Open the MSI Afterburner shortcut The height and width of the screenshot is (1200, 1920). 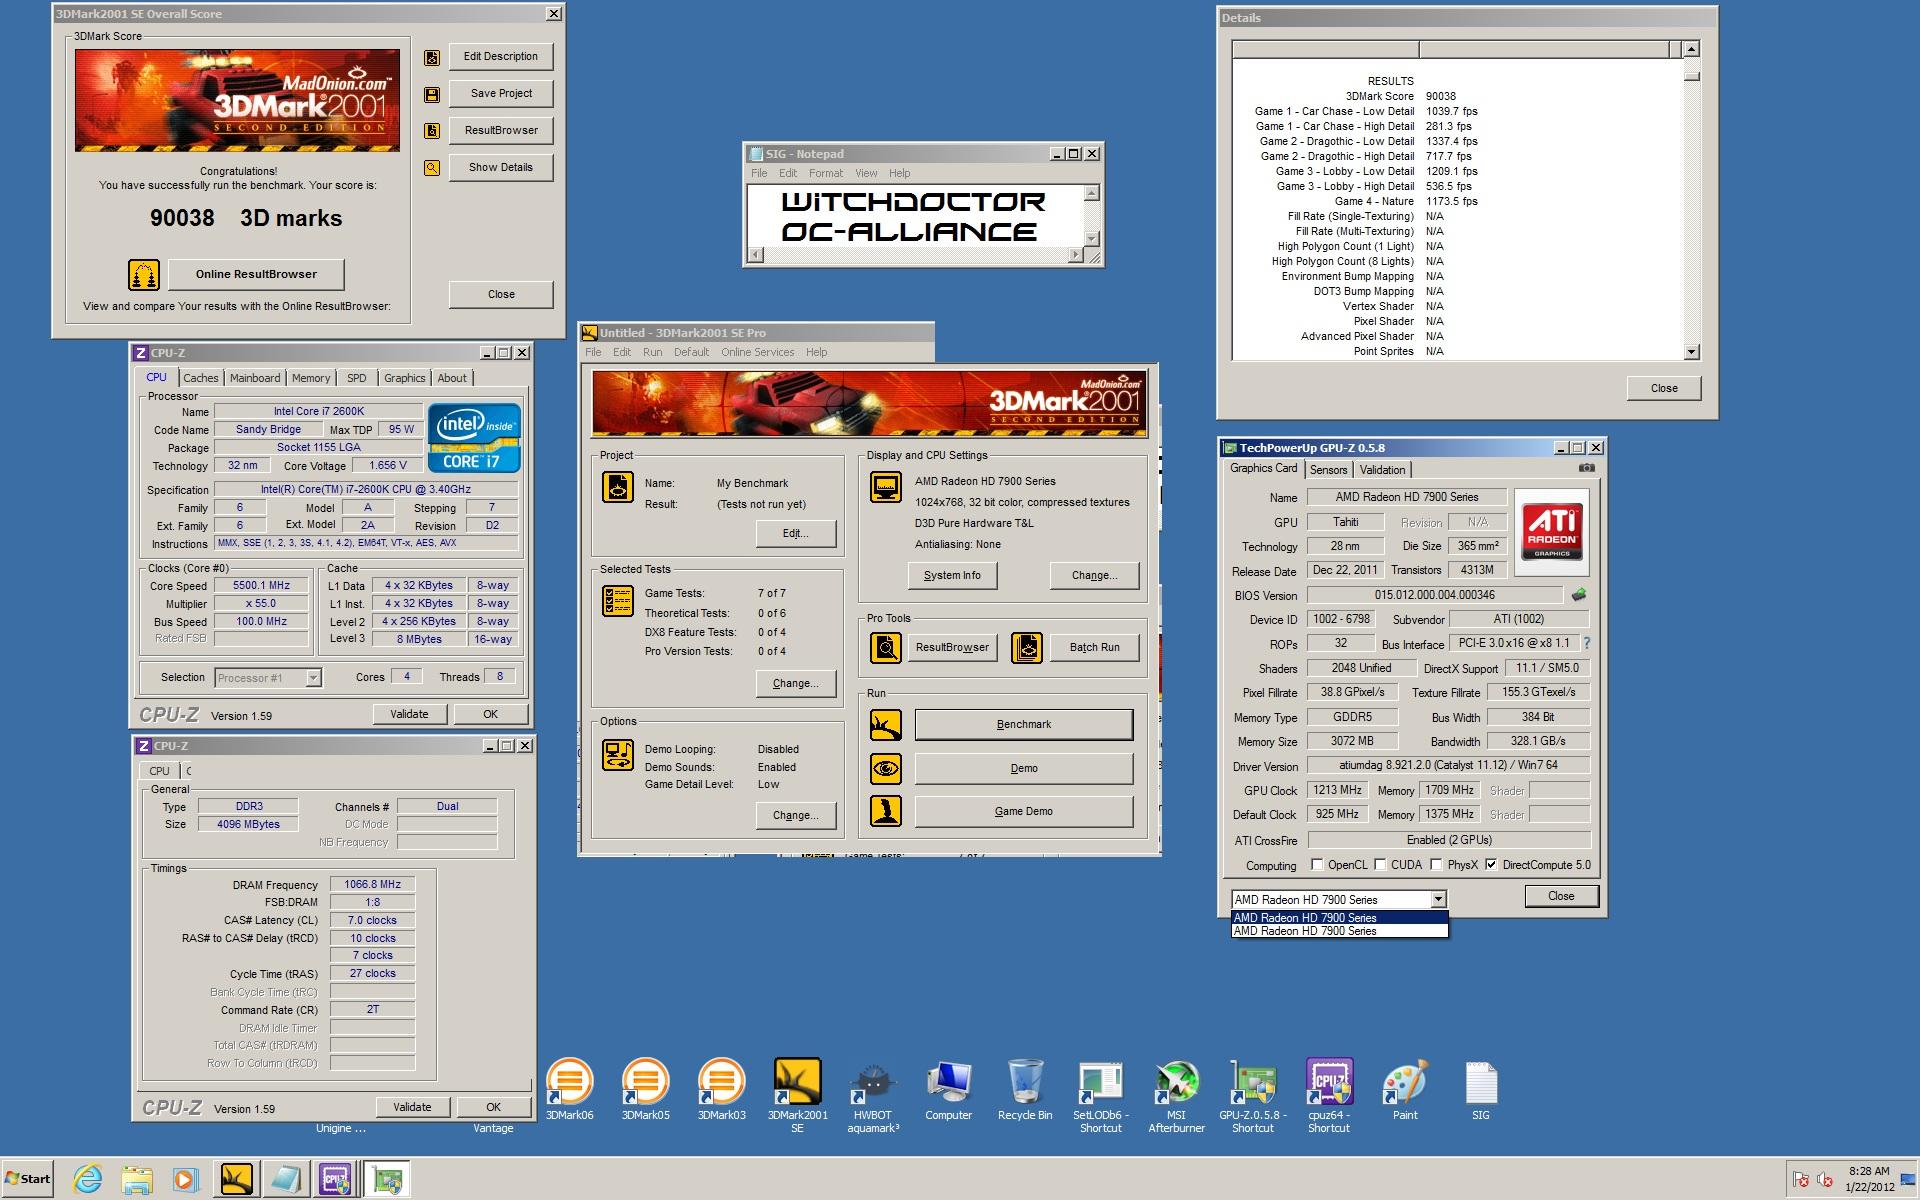(x=1177, y=1095)
